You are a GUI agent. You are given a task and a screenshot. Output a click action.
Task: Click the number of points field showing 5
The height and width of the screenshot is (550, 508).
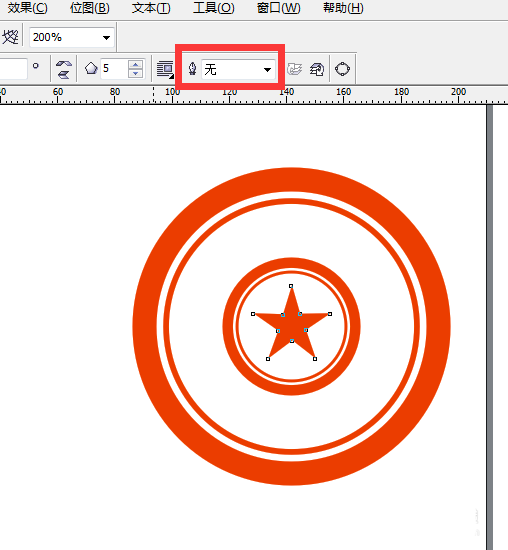coord(114,68)
